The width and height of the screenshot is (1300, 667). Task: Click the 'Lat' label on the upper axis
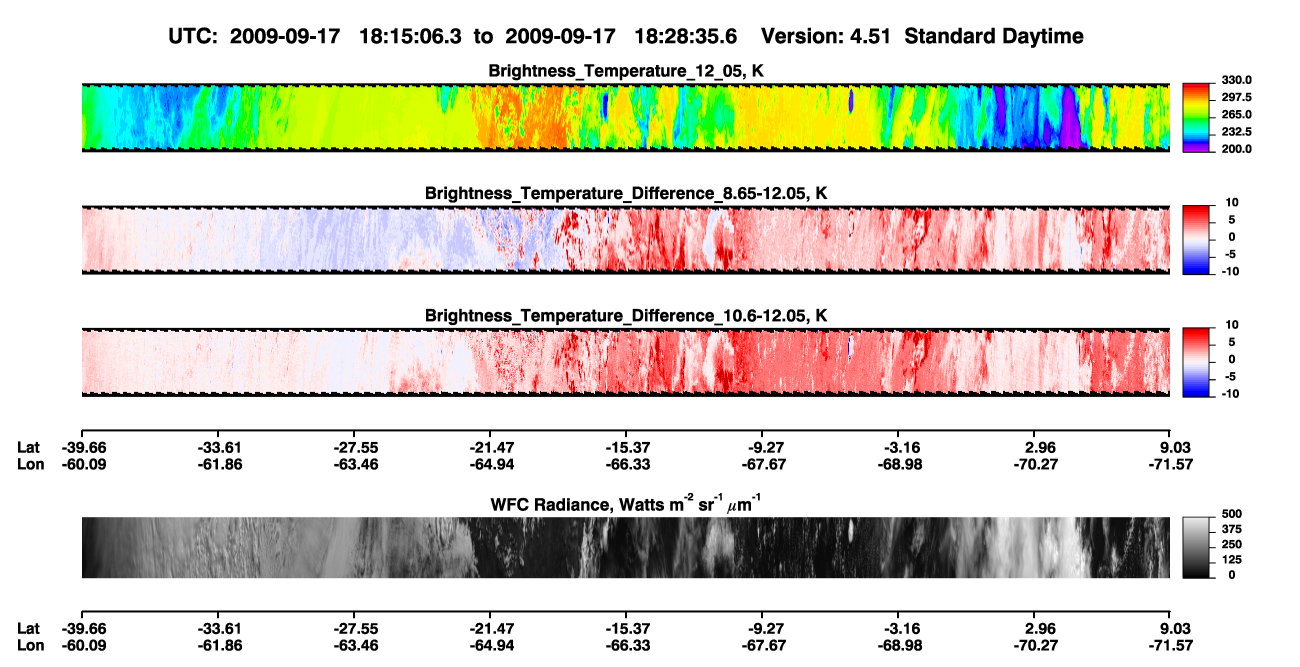tap(29, 447)
